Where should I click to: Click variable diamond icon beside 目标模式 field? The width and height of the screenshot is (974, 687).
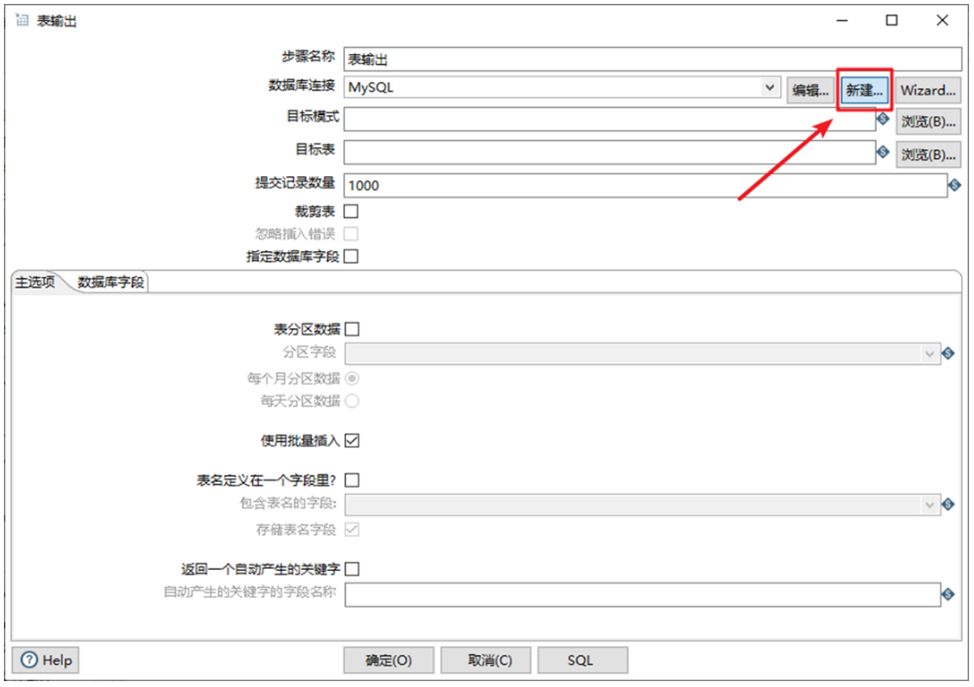883,119
